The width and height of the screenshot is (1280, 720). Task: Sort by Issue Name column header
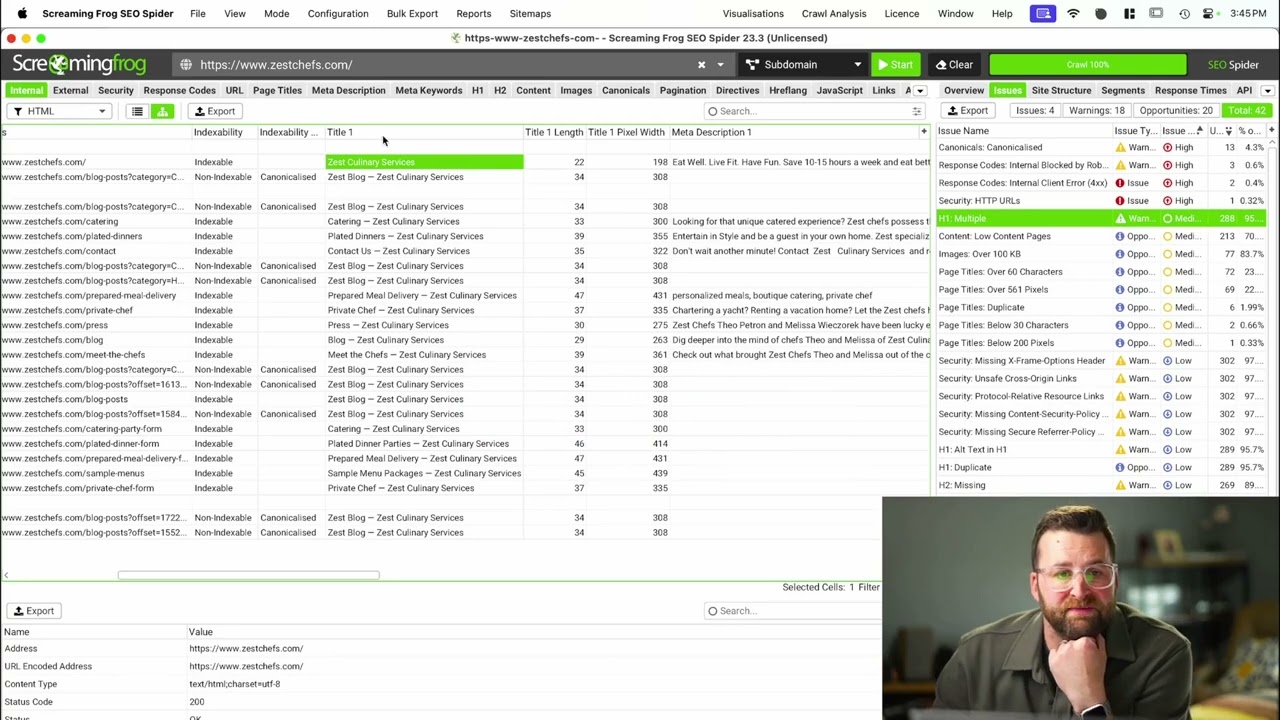point(1022,131)
